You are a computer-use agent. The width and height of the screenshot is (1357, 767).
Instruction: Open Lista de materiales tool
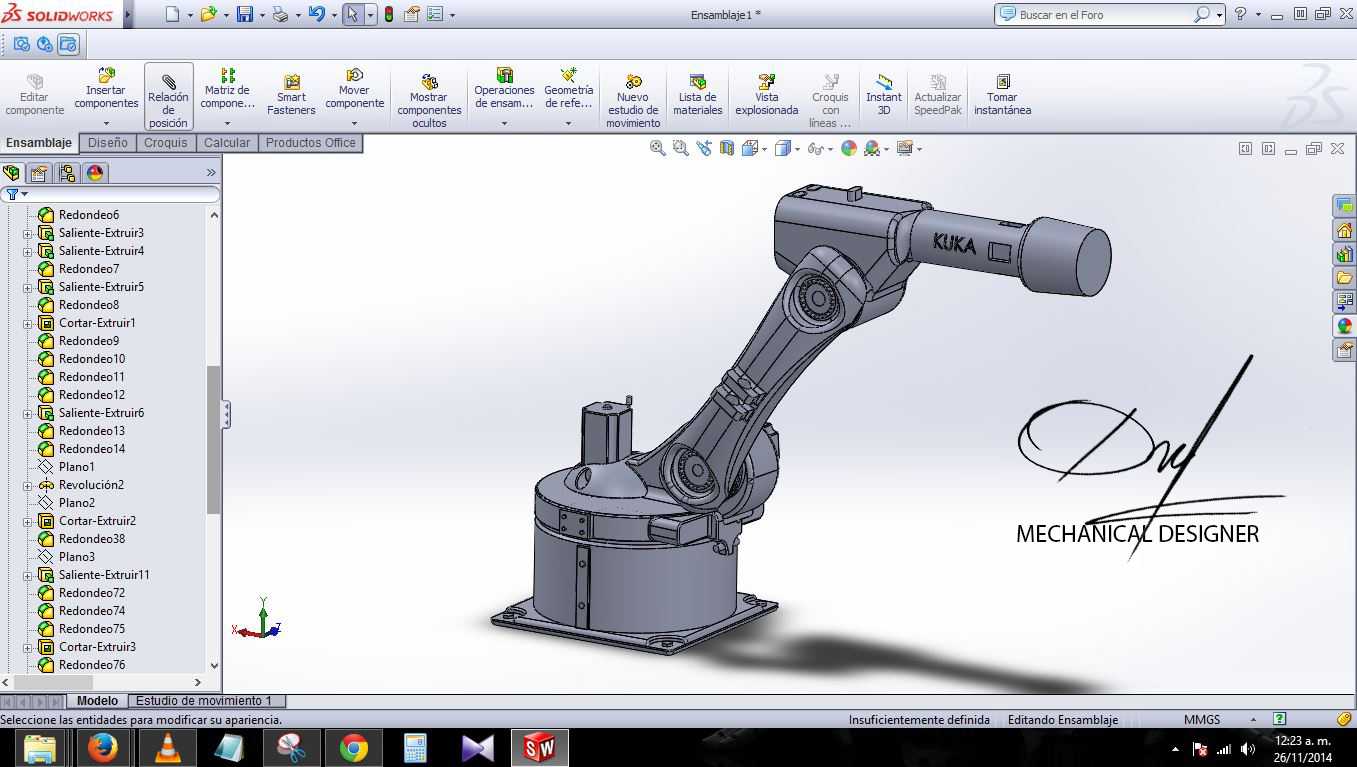pyautogui.click(x=698, y=95)
